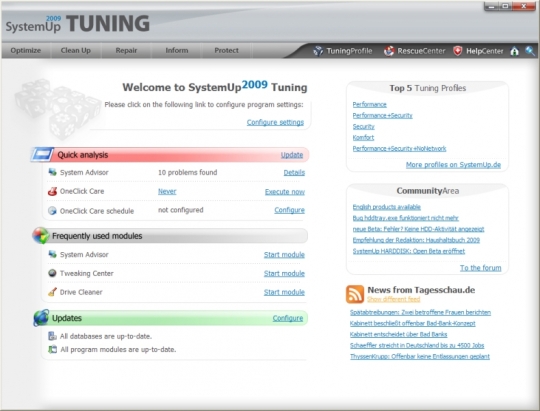540x411 pixels.
Task: Click System Advisor icon under Frequently used modules
Action: tap(52, 254)
